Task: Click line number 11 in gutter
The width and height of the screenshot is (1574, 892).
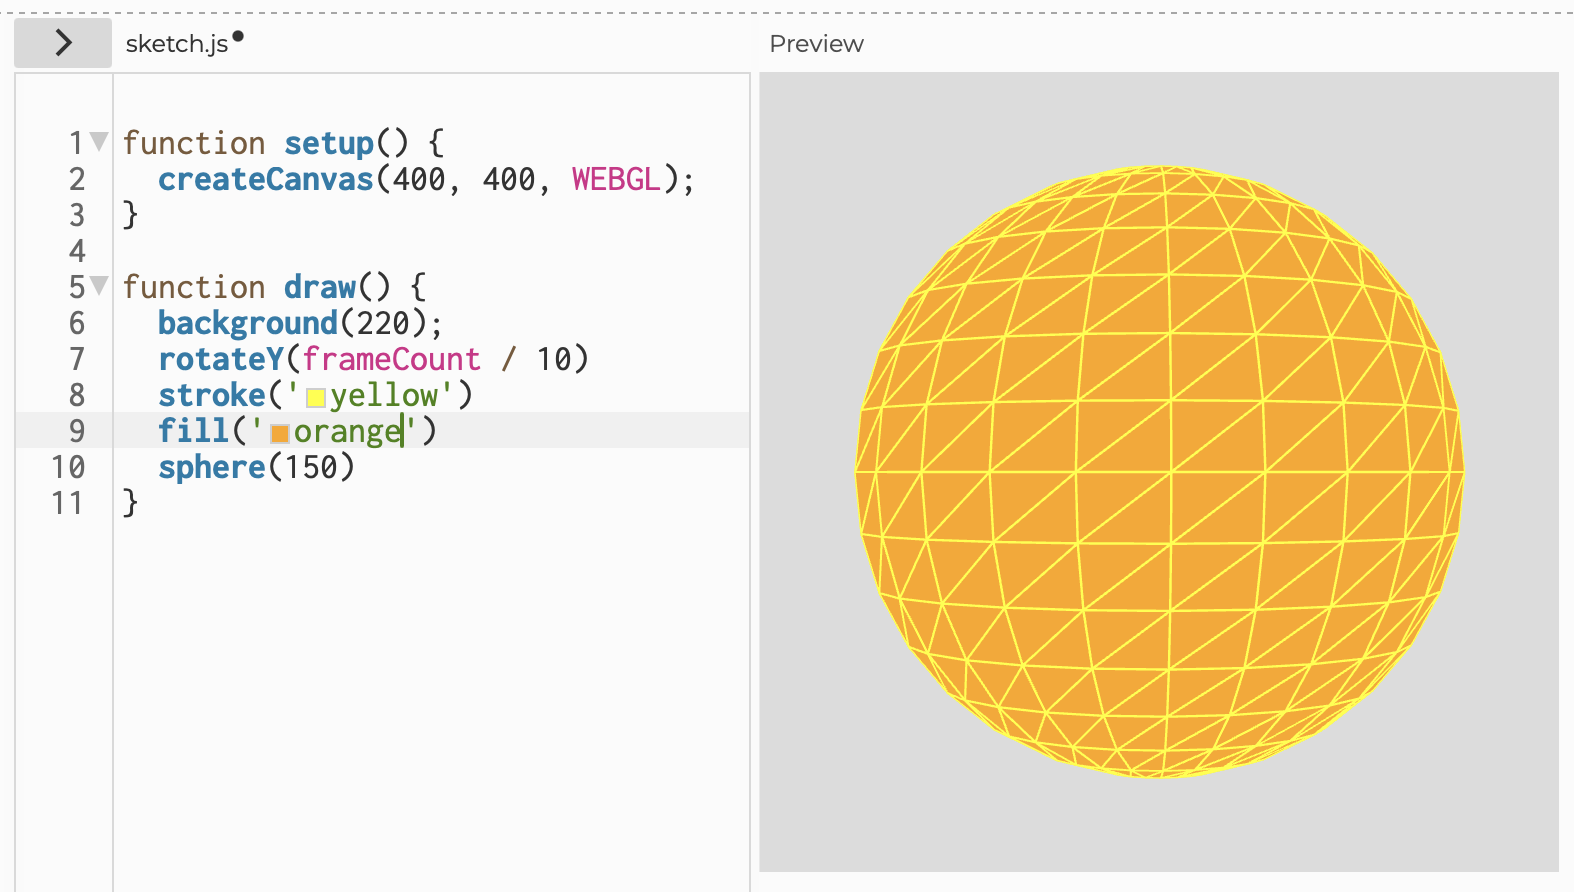Action: click(68, 503)
